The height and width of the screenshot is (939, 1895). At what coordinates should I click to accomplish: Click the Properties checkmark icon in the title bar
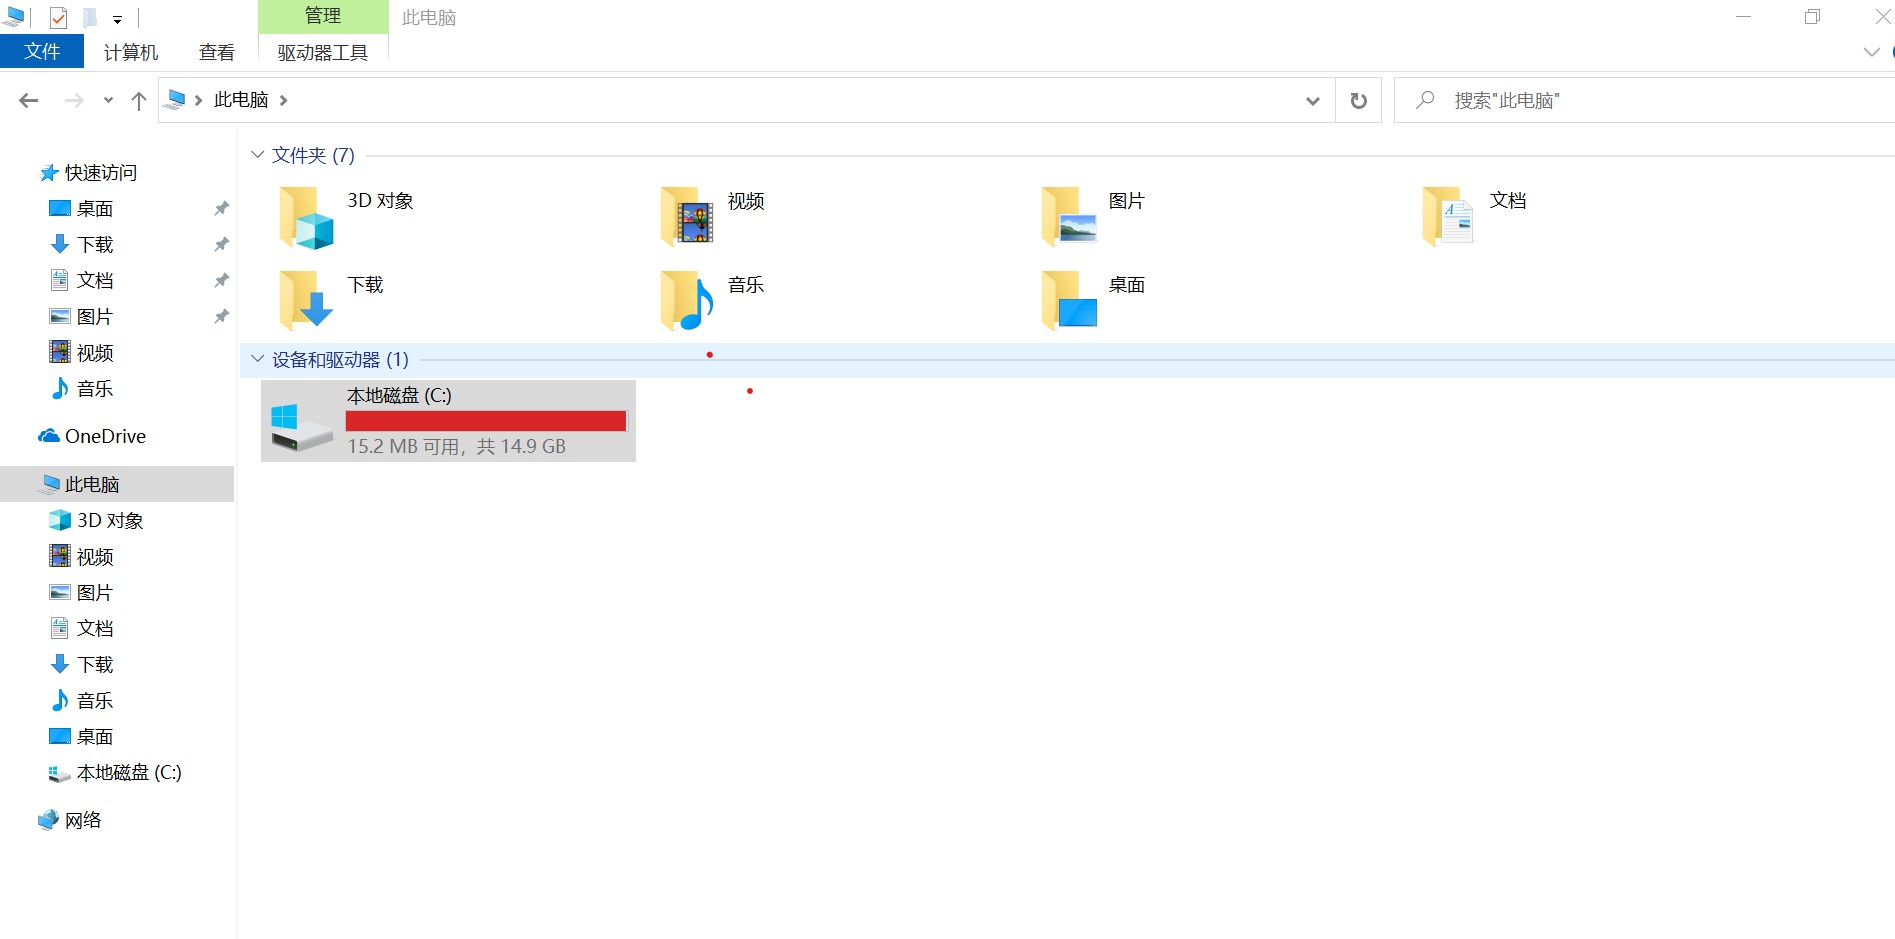(58, 17)
